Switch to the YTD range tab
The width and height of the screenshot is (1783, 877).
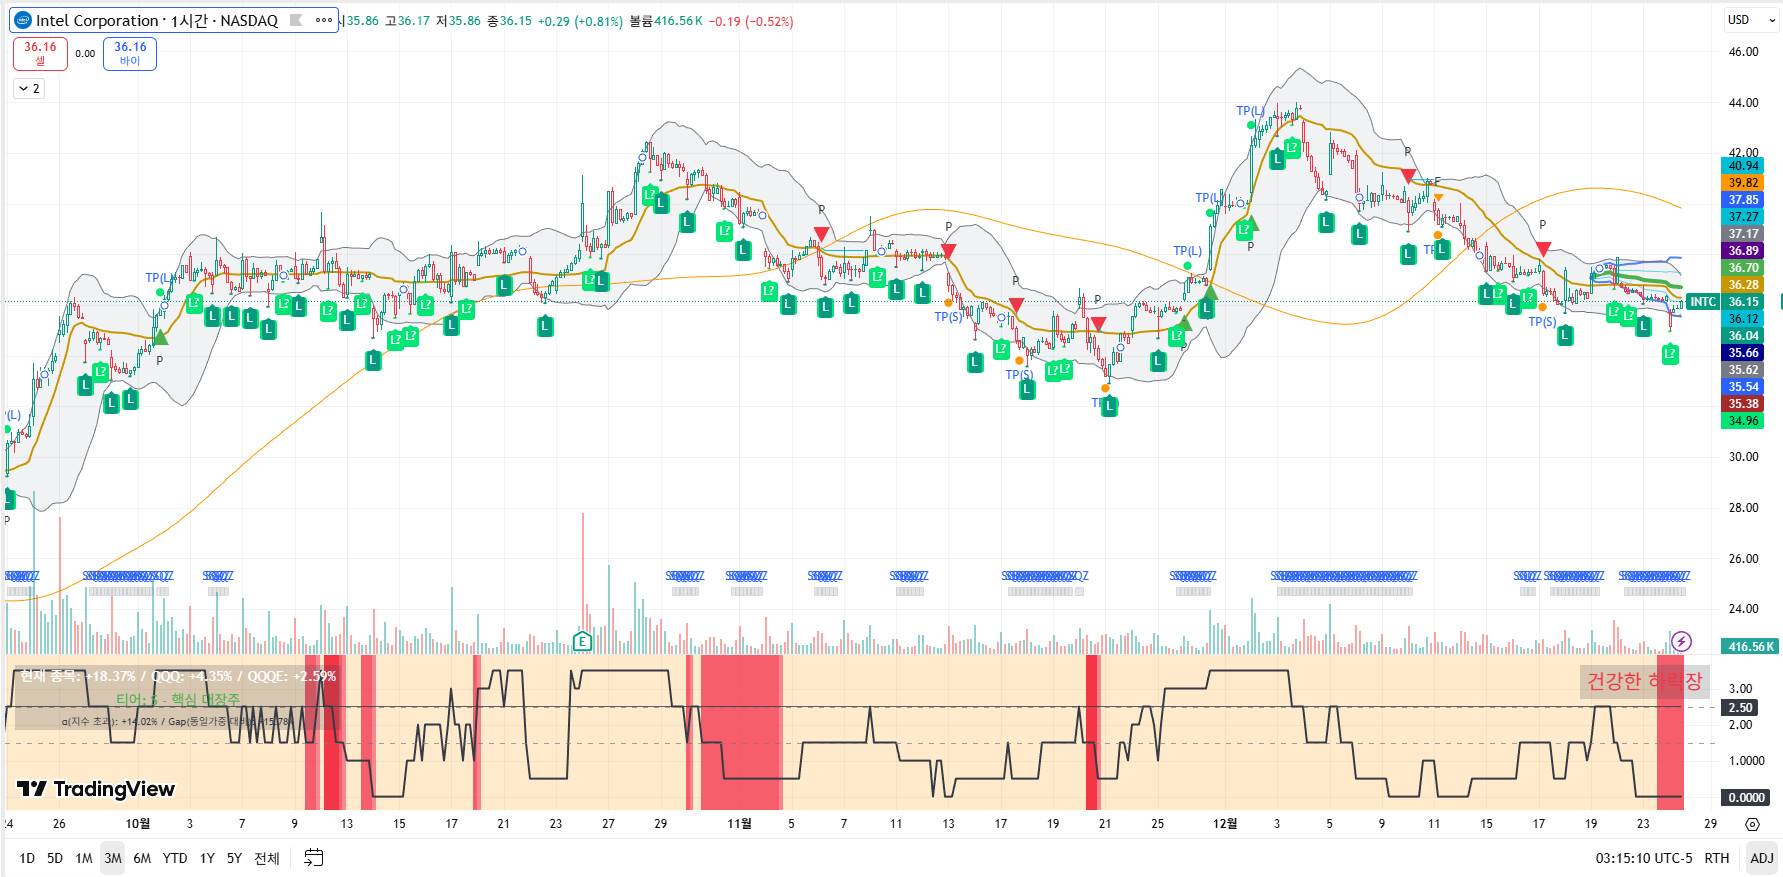175,858
